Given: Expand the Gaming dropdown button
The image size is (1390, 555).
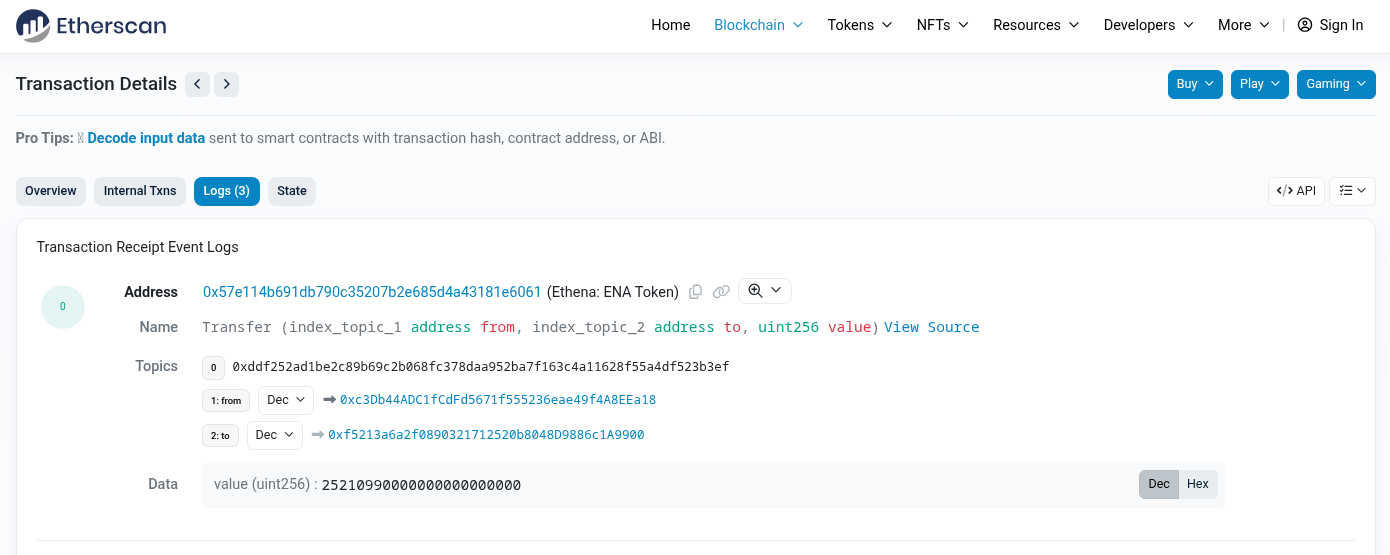Looking at the screenshot, I should (1336, 84).
